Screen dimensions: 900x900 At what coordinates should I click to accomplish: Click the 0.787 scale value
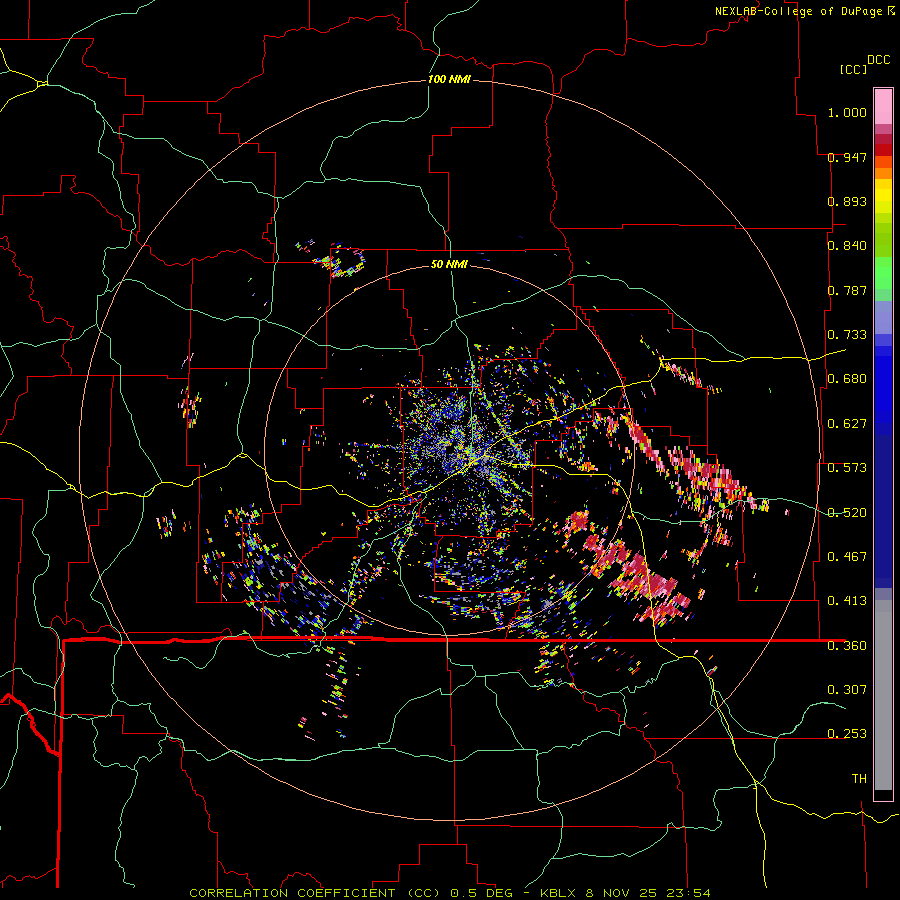pos(847,290)
